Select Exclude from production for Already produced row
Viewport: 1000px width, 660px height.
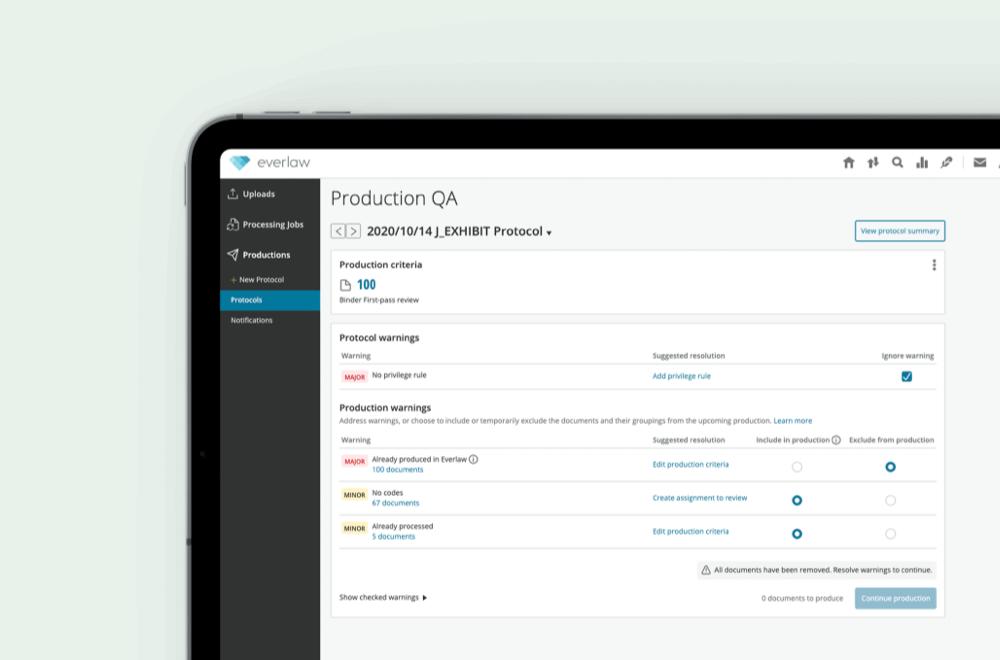[890, 467]
